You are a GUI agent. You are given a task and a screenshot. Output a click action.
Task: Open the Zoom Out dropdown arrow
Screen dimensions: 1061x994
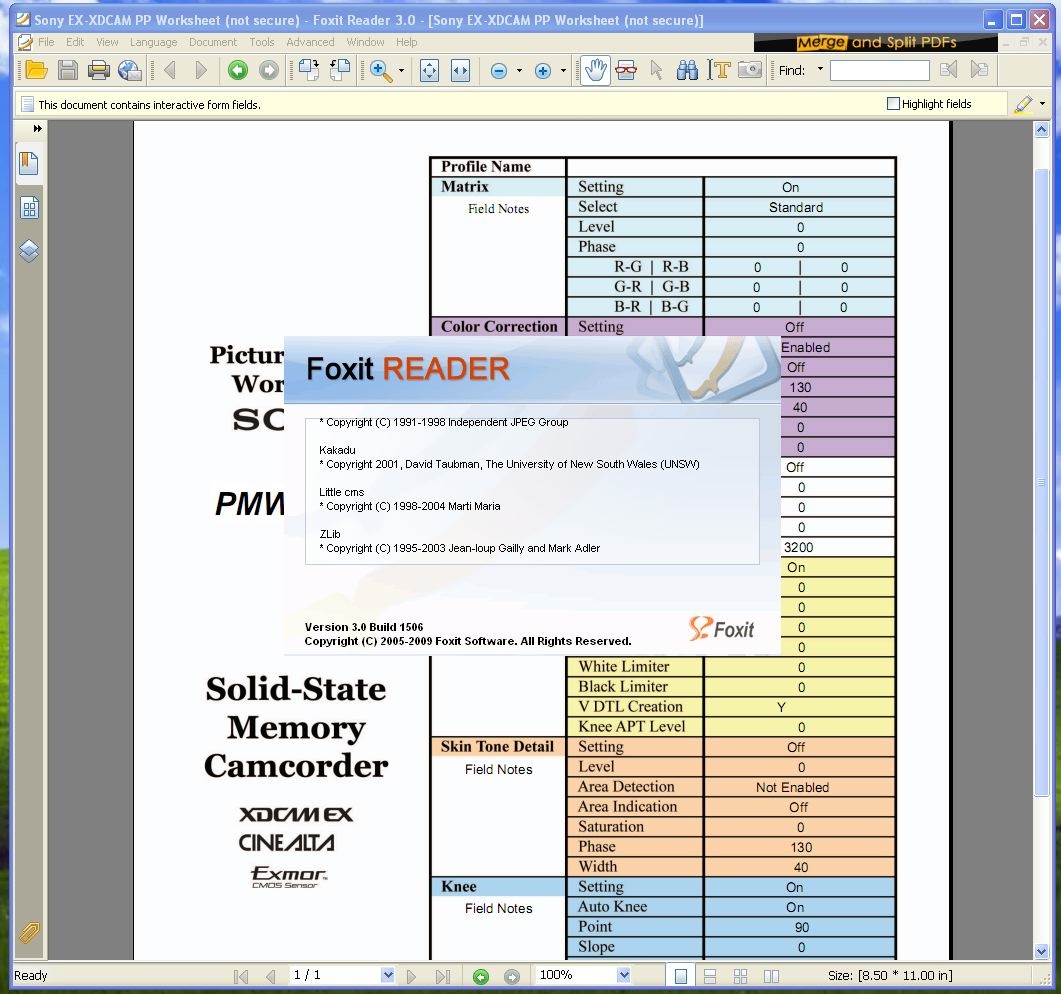[519, 70]
